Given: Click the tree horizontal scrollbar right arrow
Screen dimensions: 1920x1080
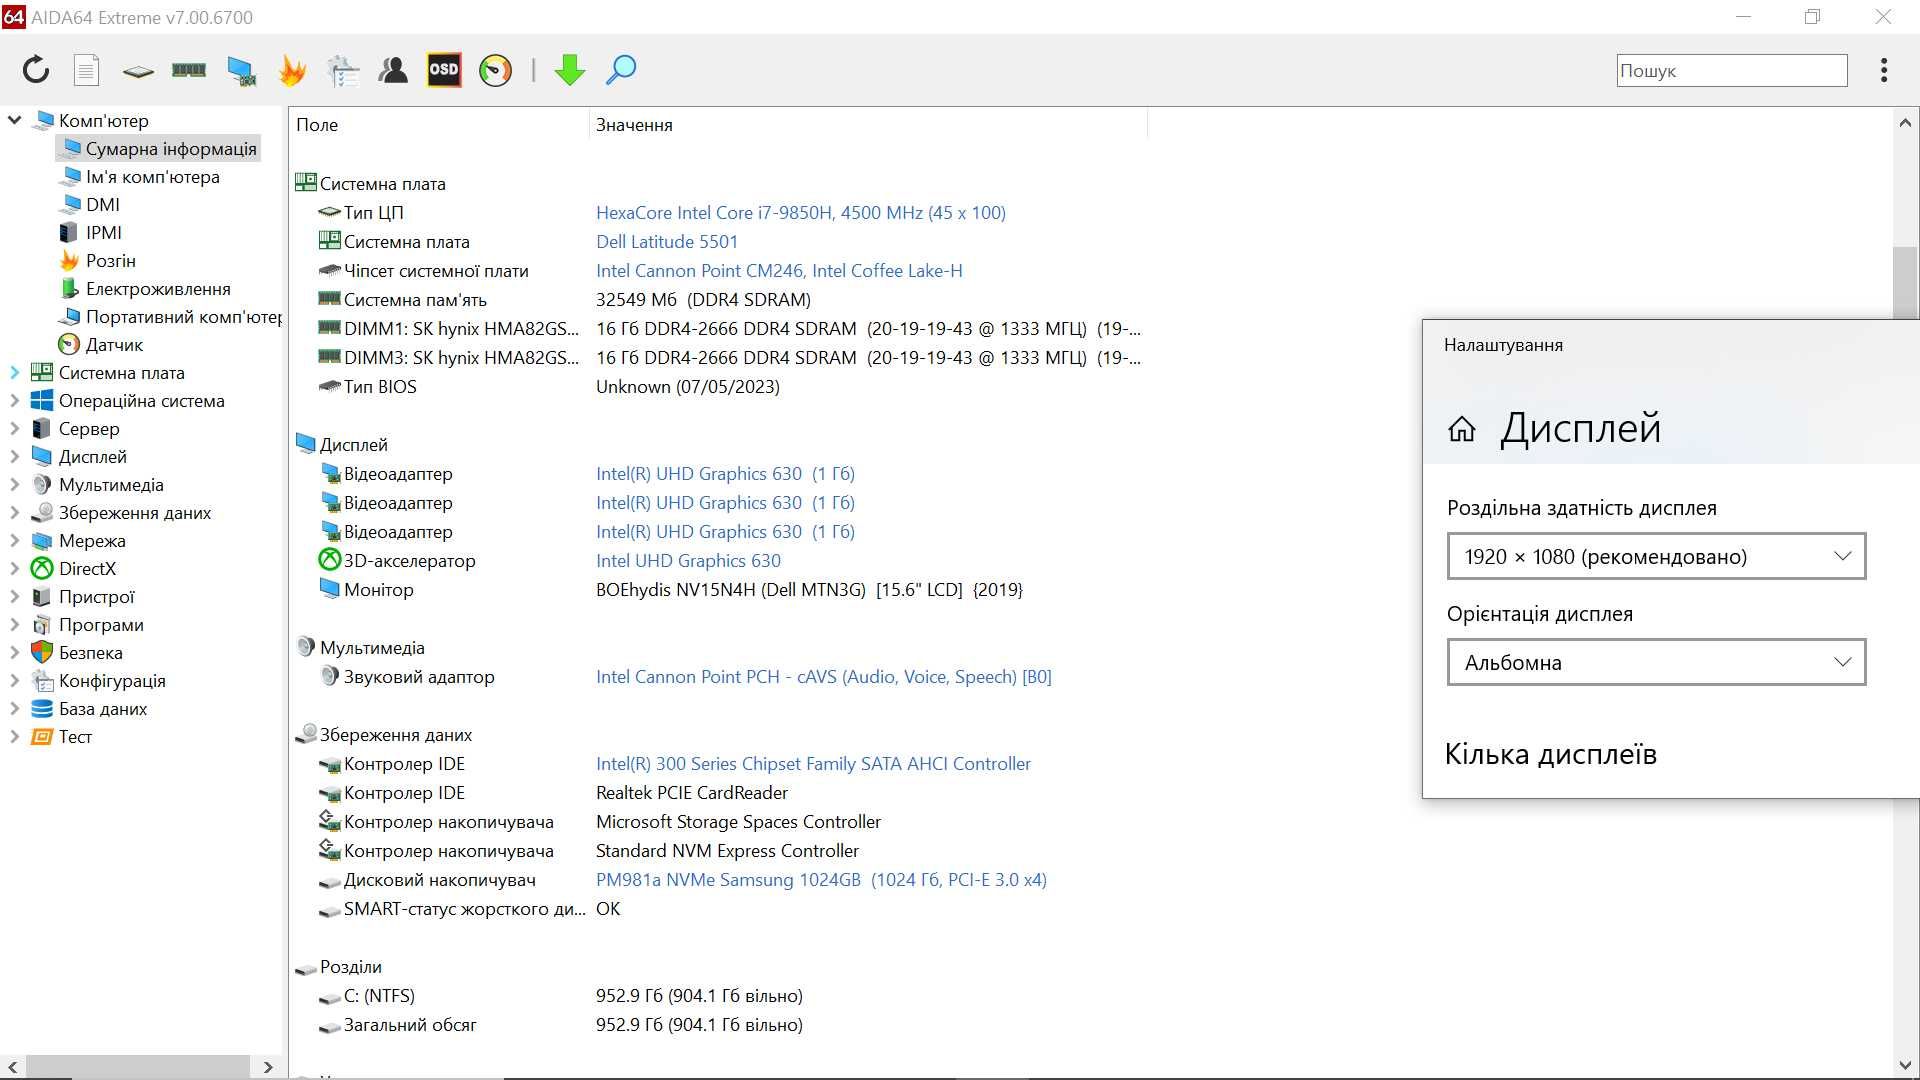Looking at the screenshot, I should click(268, 1067).
